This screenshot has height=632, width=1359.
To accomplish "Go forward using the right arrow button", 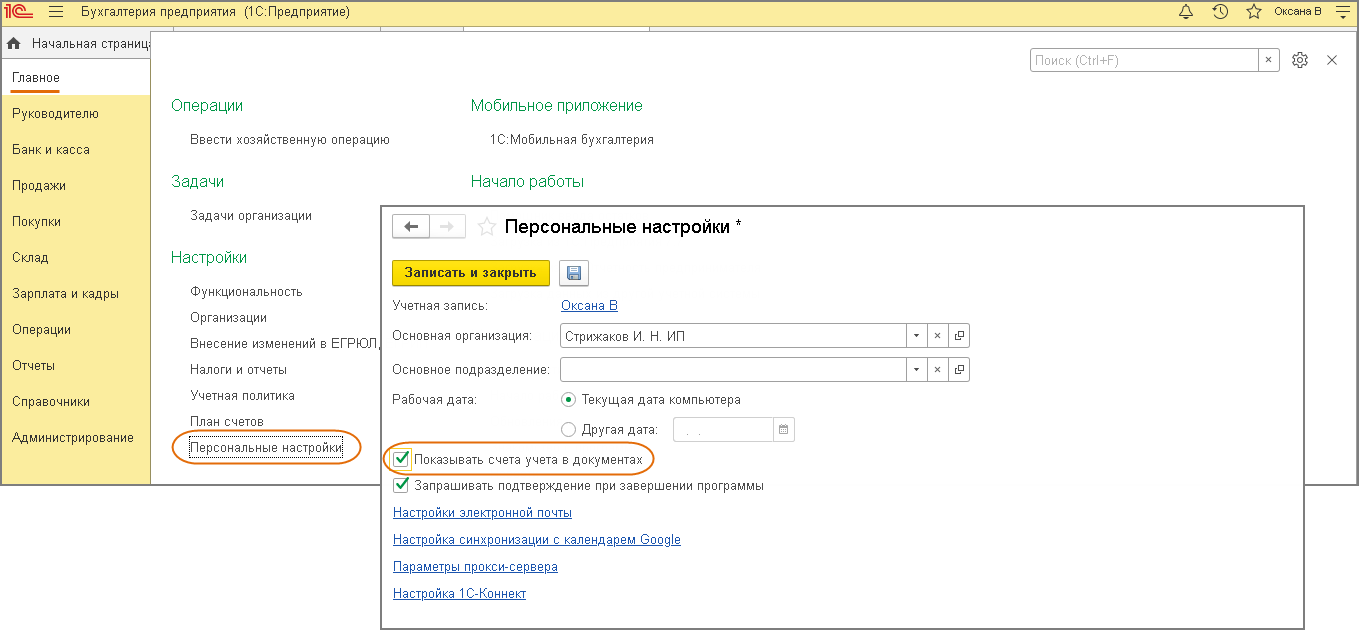I will 447,226.
